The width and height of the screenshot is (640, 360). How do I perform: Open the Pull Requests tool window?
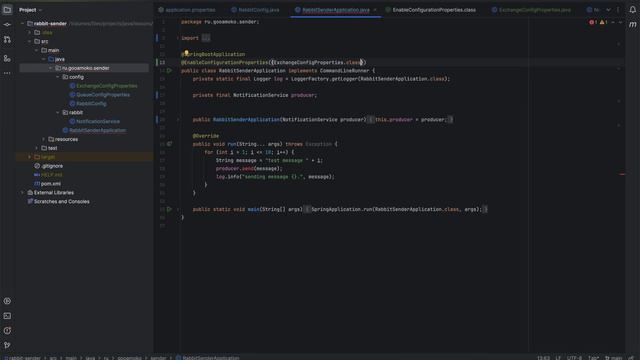[7, 40]
